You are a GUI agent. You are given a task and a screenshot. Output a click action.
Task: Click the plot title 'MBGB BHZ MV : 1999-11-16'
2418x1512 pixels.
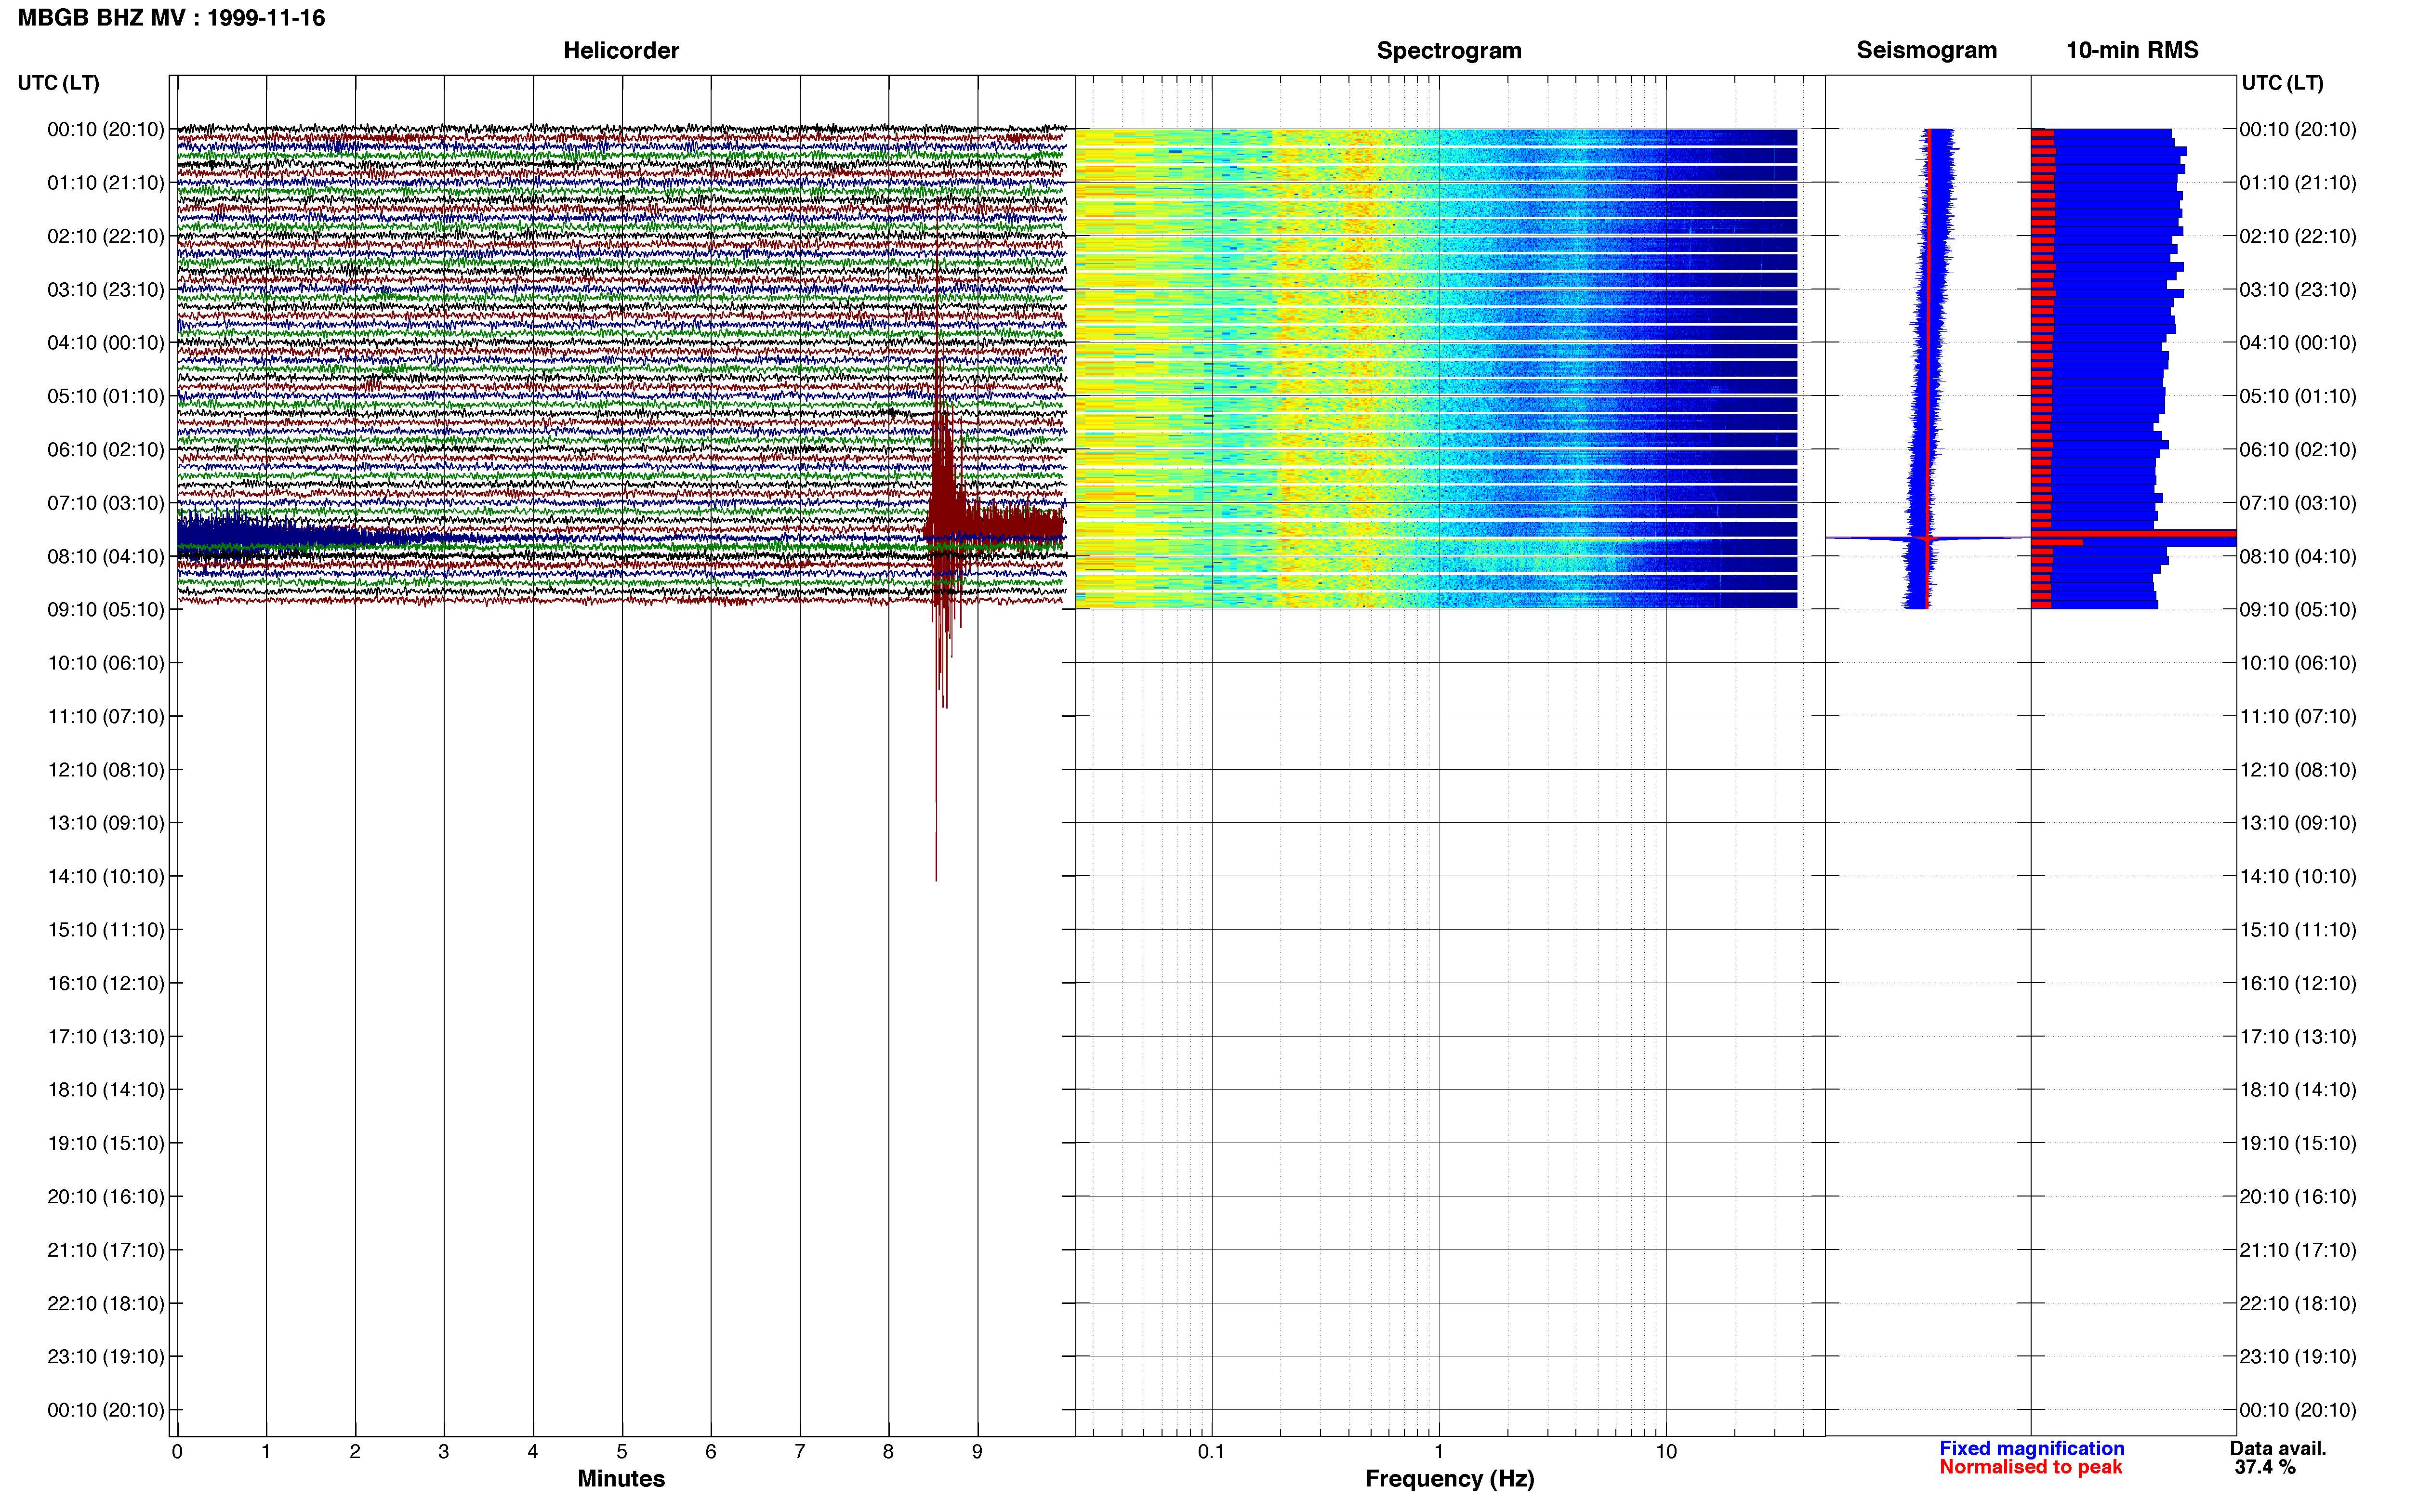pos(171,18)
